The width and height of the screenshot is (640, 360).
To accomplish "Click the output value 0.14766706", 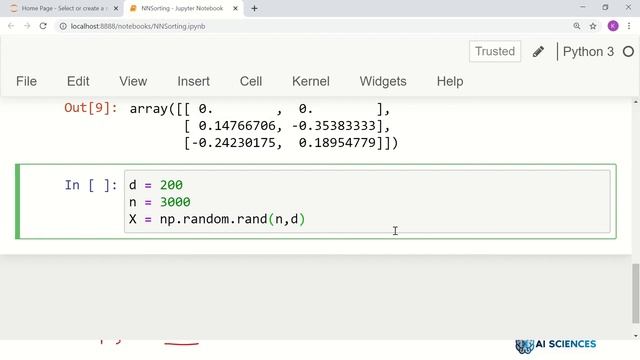I will [x=237, y=126].
